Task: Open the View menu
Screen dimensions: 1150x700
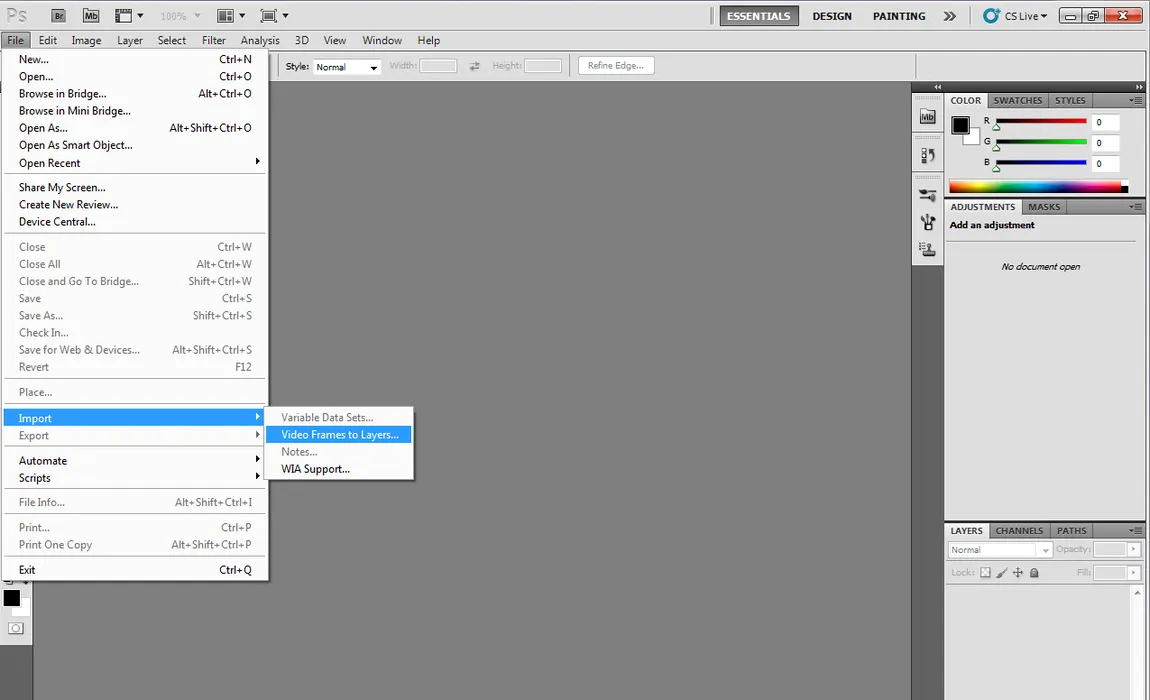Action: [x=334, y=40]
